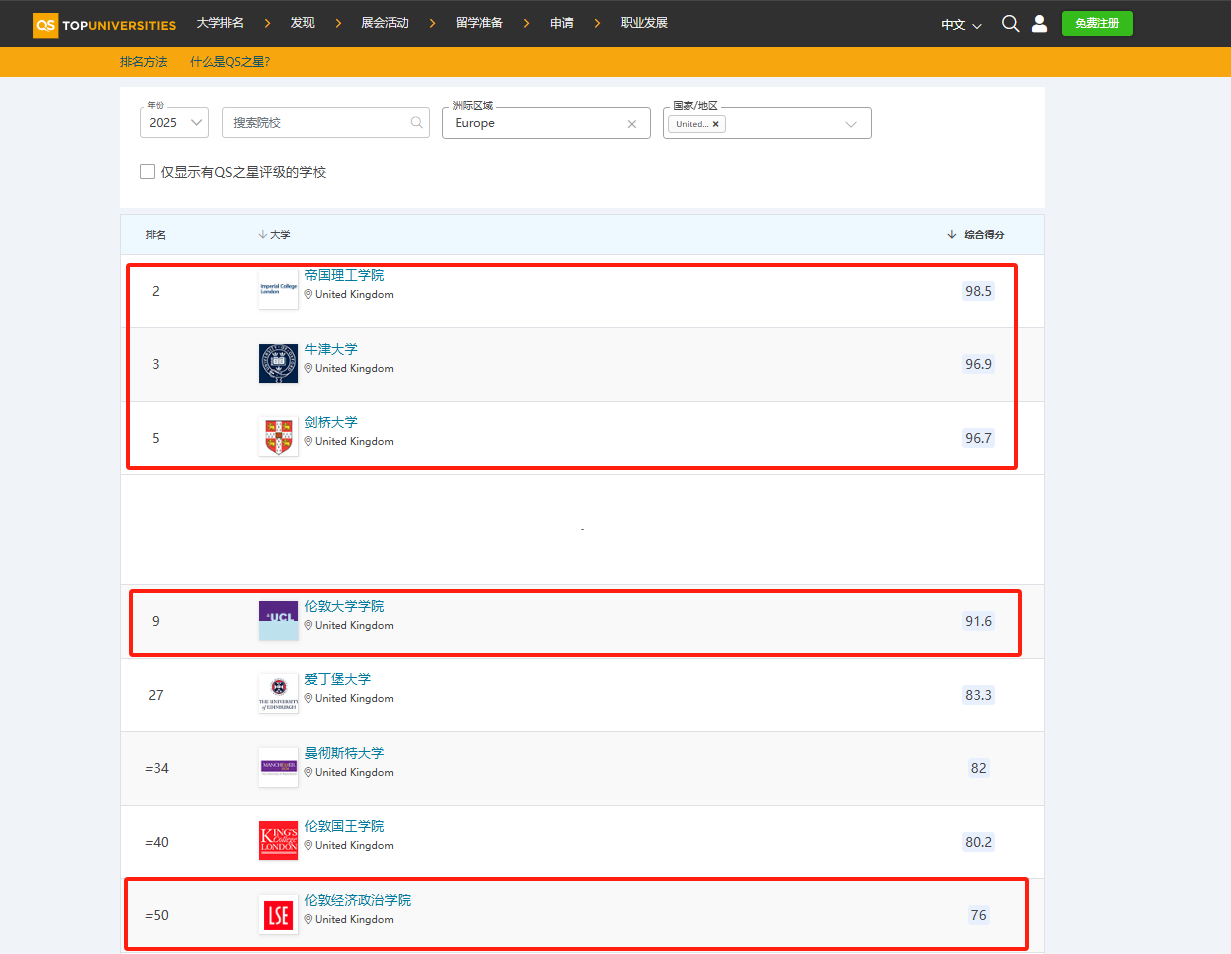The height and width of the screenshot is (954, 1231).
Task: Remove the United Kingdom country tag
Action: click(715, 124)
